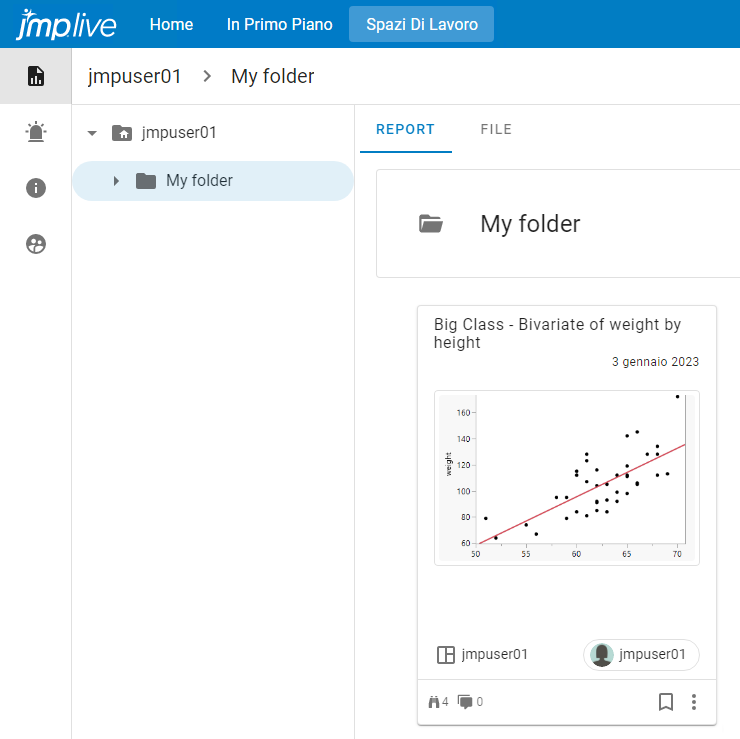Bookmark the Big Class report
Image resolution: width=740 pixels, height=739 pixels.
[666, 702]
